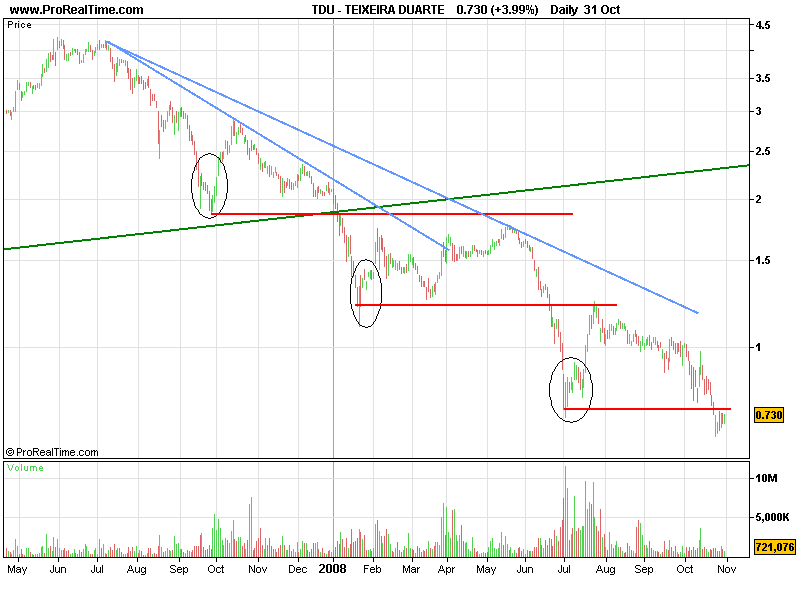Click the TDU - TEIXEIRA DUARTE title
Viewport: 800px width, 600px height.
click(x=378, y=10)
